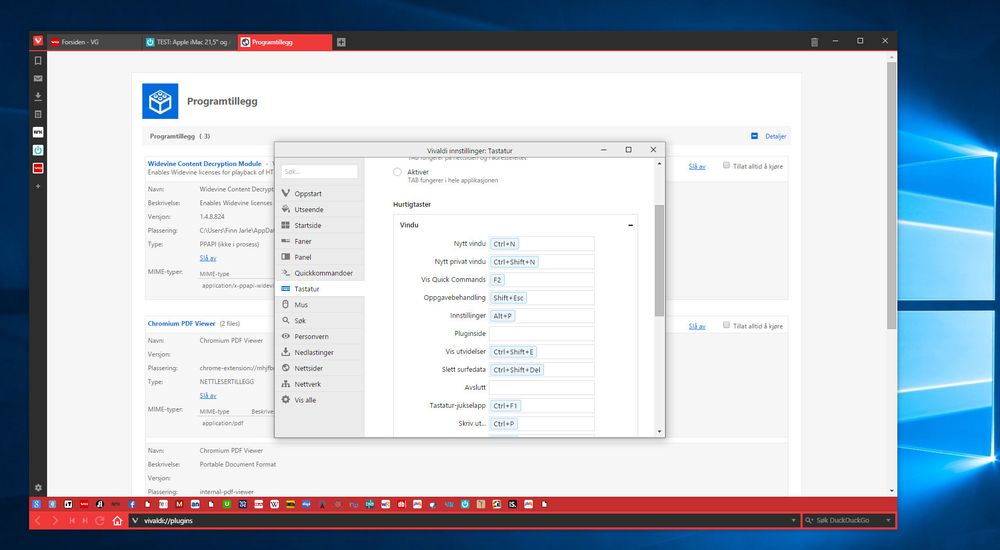
Task: Open Quickkommandoer settings section
Action: 320,273
